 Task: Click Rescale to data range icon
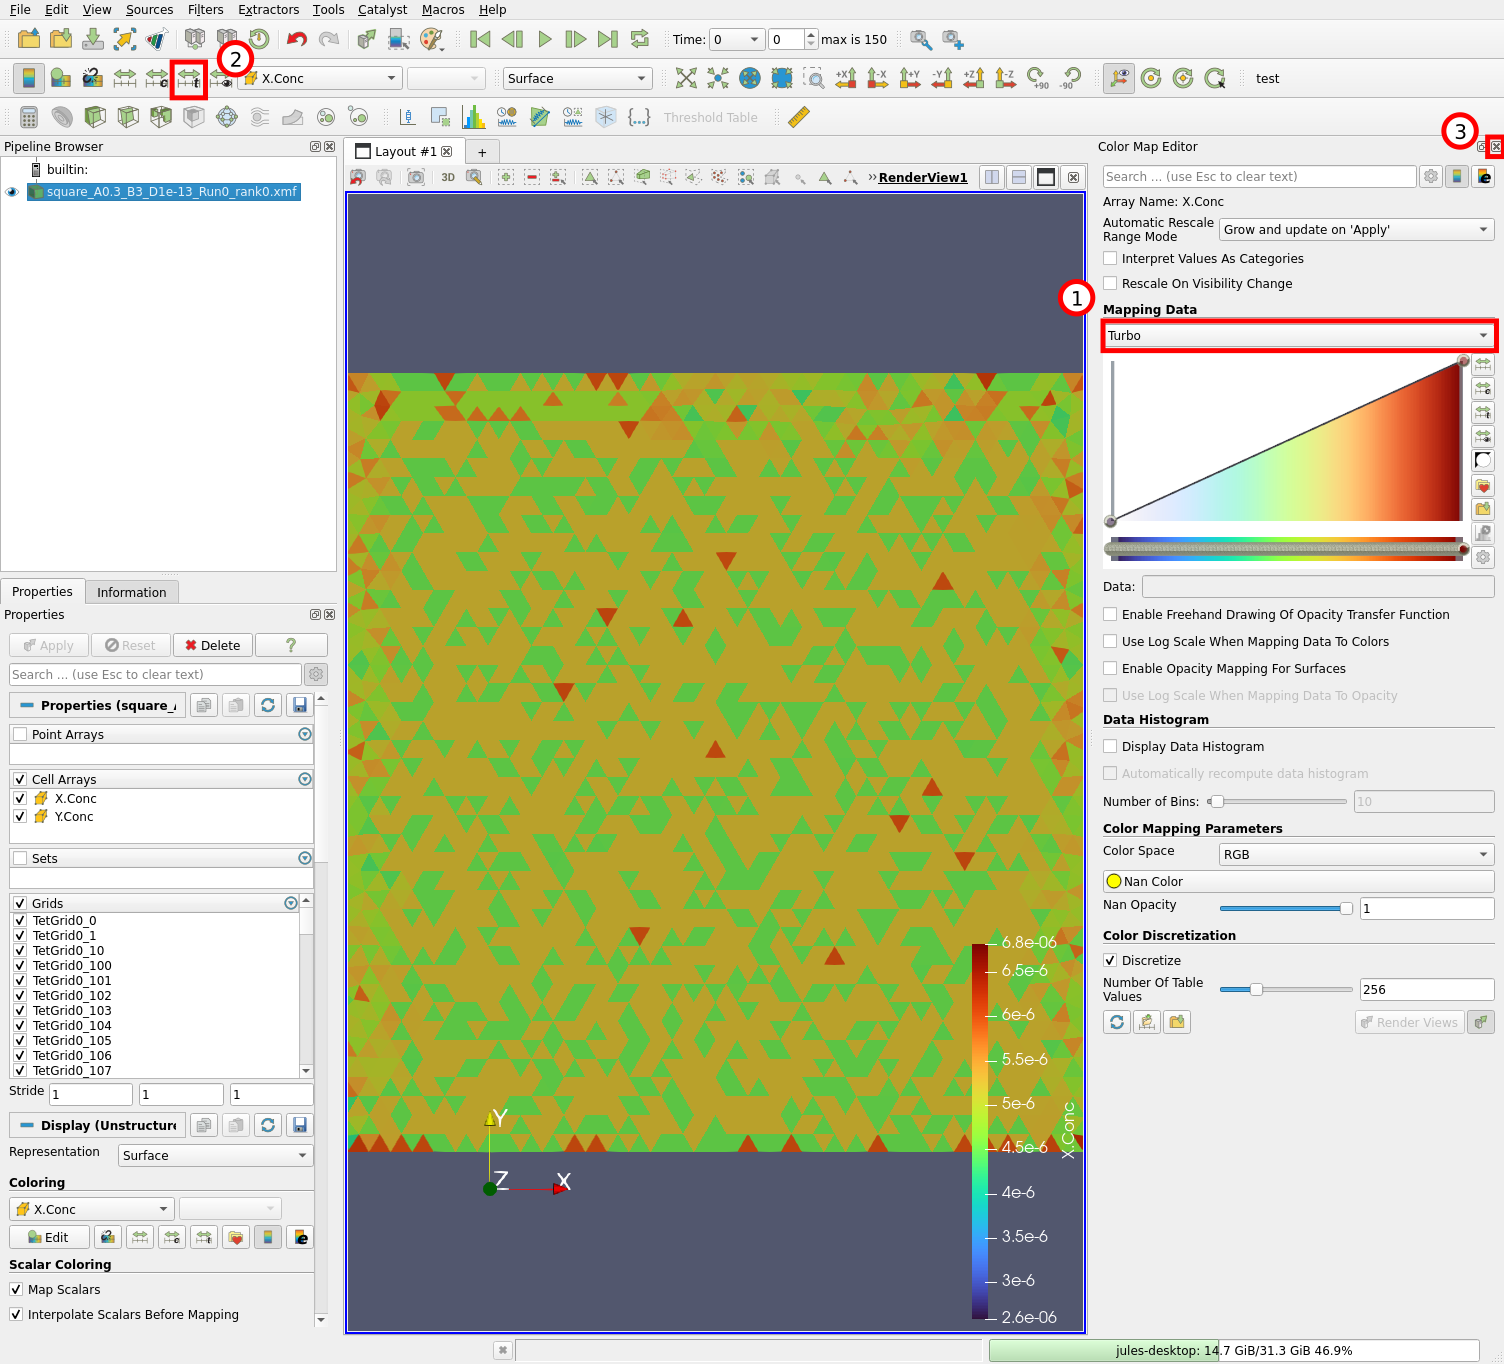tap(125, 78)
